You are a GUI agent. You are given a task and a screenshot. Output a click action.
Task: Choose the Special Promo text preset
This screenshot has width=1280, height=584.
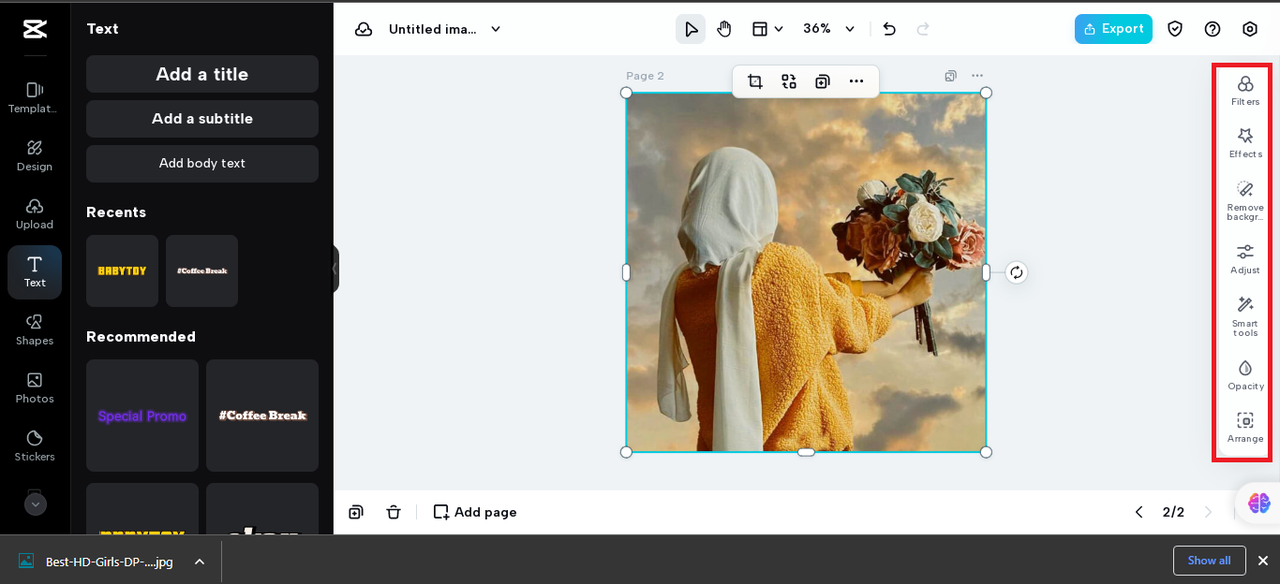tap(142, 416)
